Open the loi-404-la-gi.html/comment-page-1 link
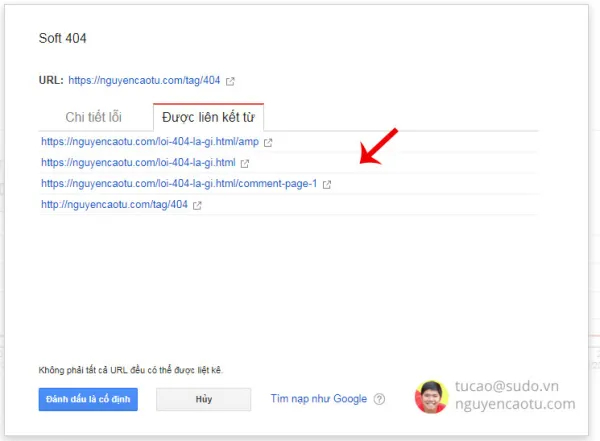Screen dimensions: 600x441 click(x=179, y=184)
